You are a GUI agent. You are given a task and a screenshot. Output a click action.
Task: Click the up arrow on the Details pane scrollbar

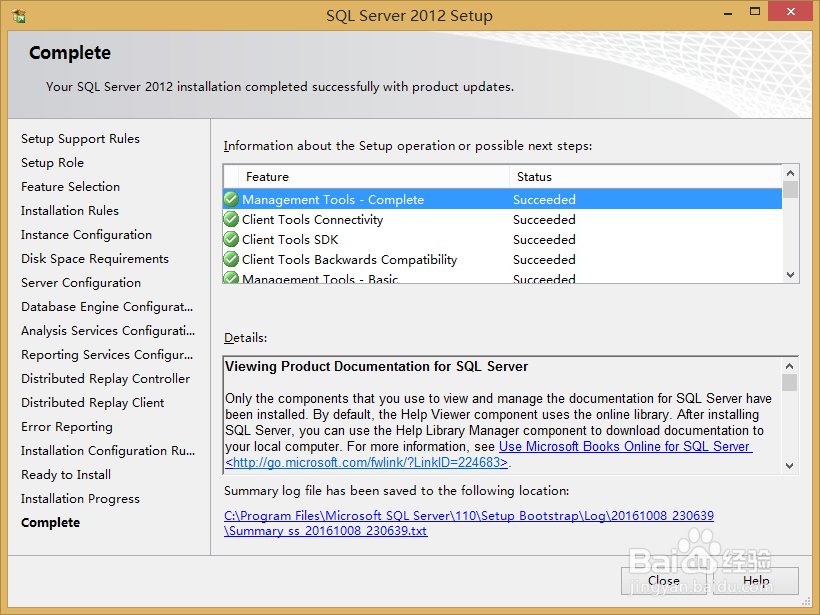[790, 365]
